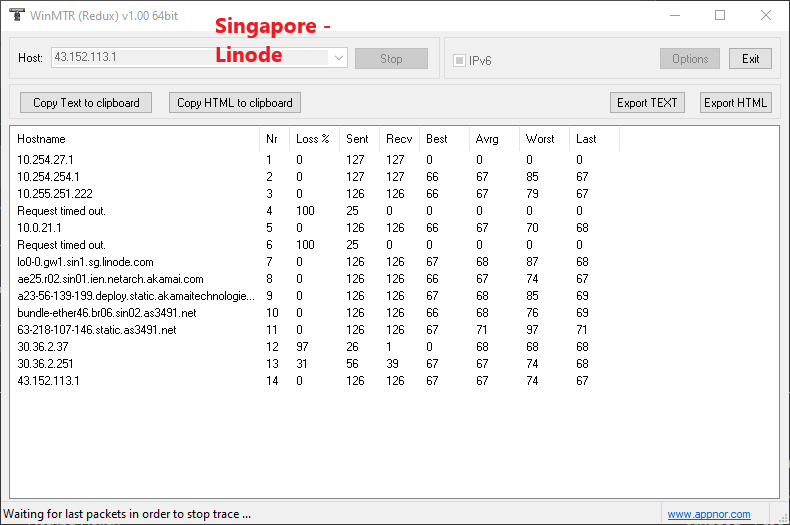Minimize the WinMTR window
The height and width of the screenshot is (525, 790).
675,15
